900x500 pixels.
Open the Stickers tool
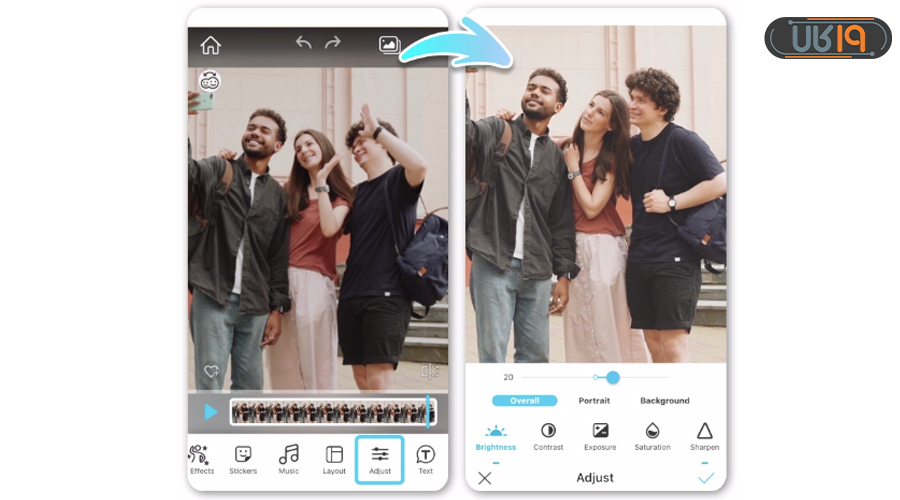[243, 459]
